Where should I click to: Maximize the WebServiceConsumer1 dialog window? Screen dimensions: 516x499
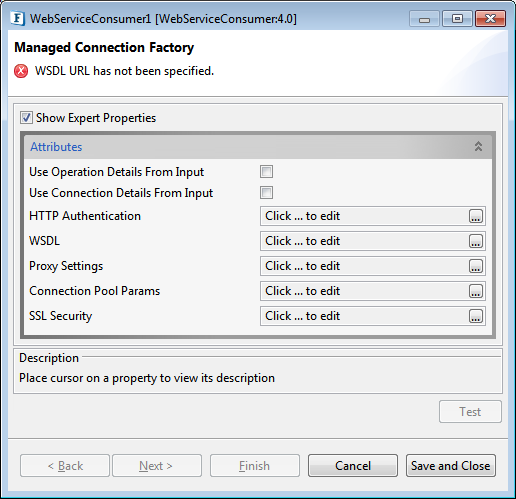click(457, 18)
